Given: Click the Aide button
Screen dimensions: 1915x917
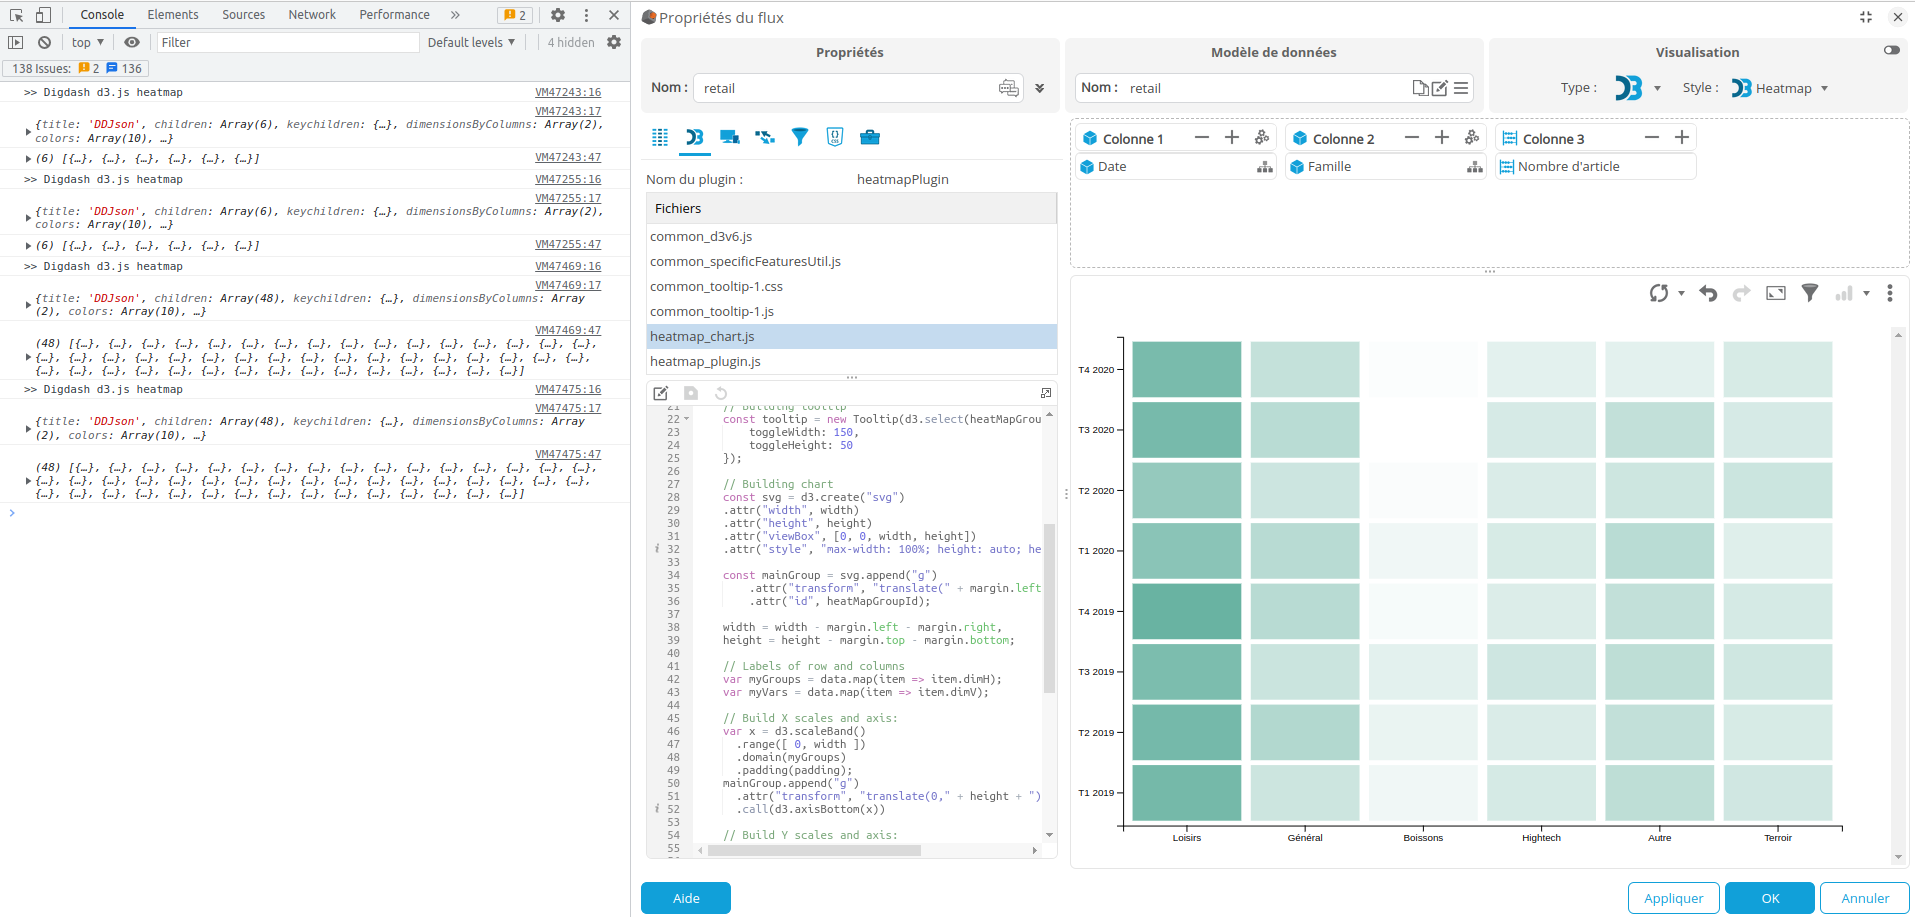Looking at the screenshot, I should tap(686, 898).
